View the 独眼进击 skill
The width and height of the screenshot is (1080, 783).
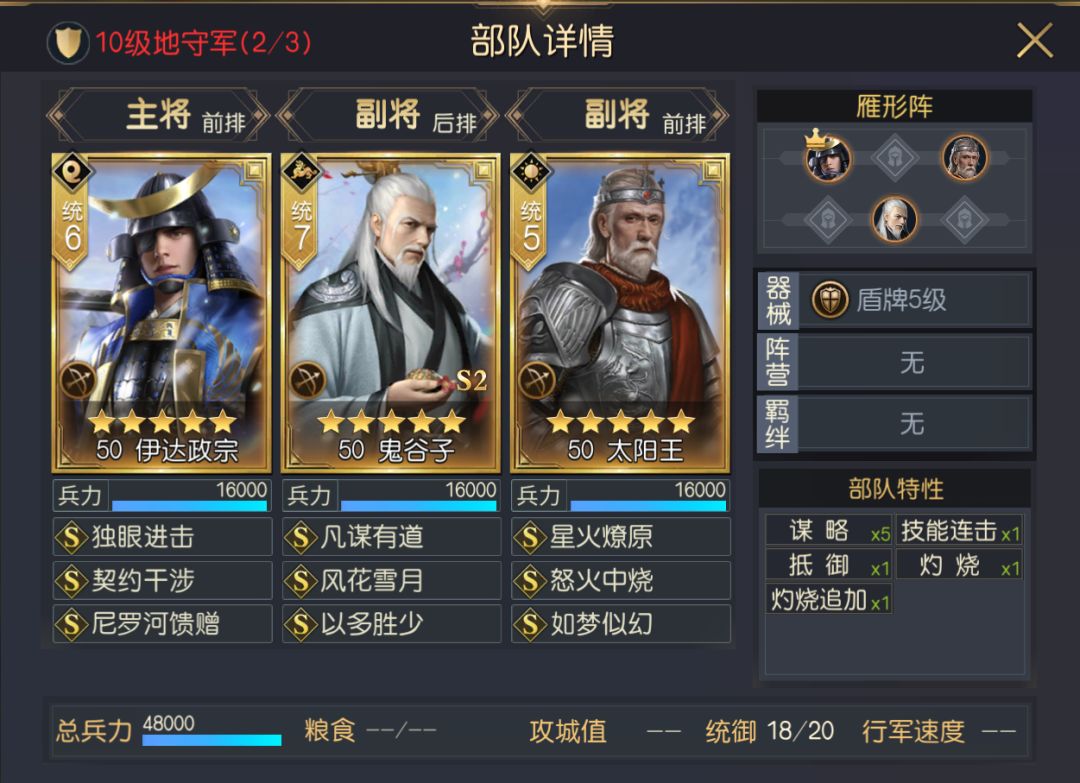[x=163, y=537]
